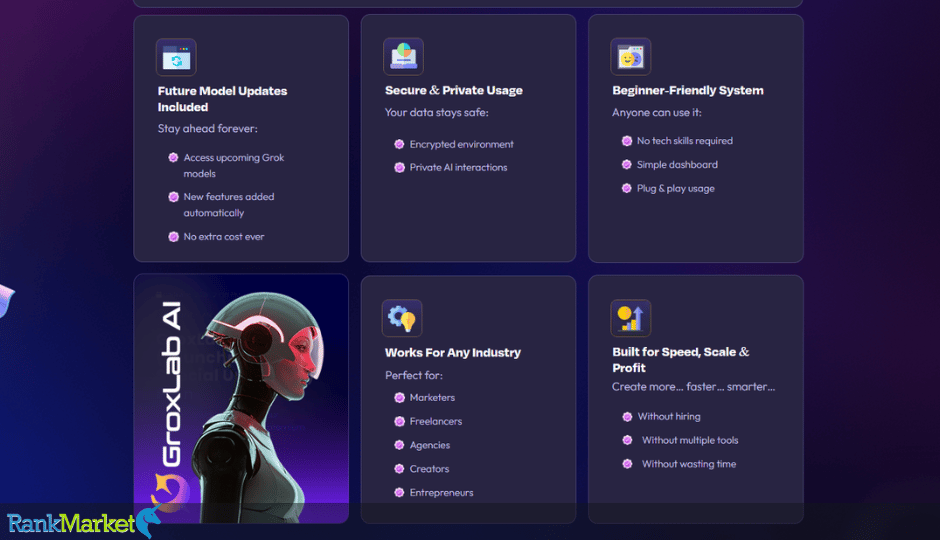Click the Future Model Updates Included heading

(x=222, y=99)
